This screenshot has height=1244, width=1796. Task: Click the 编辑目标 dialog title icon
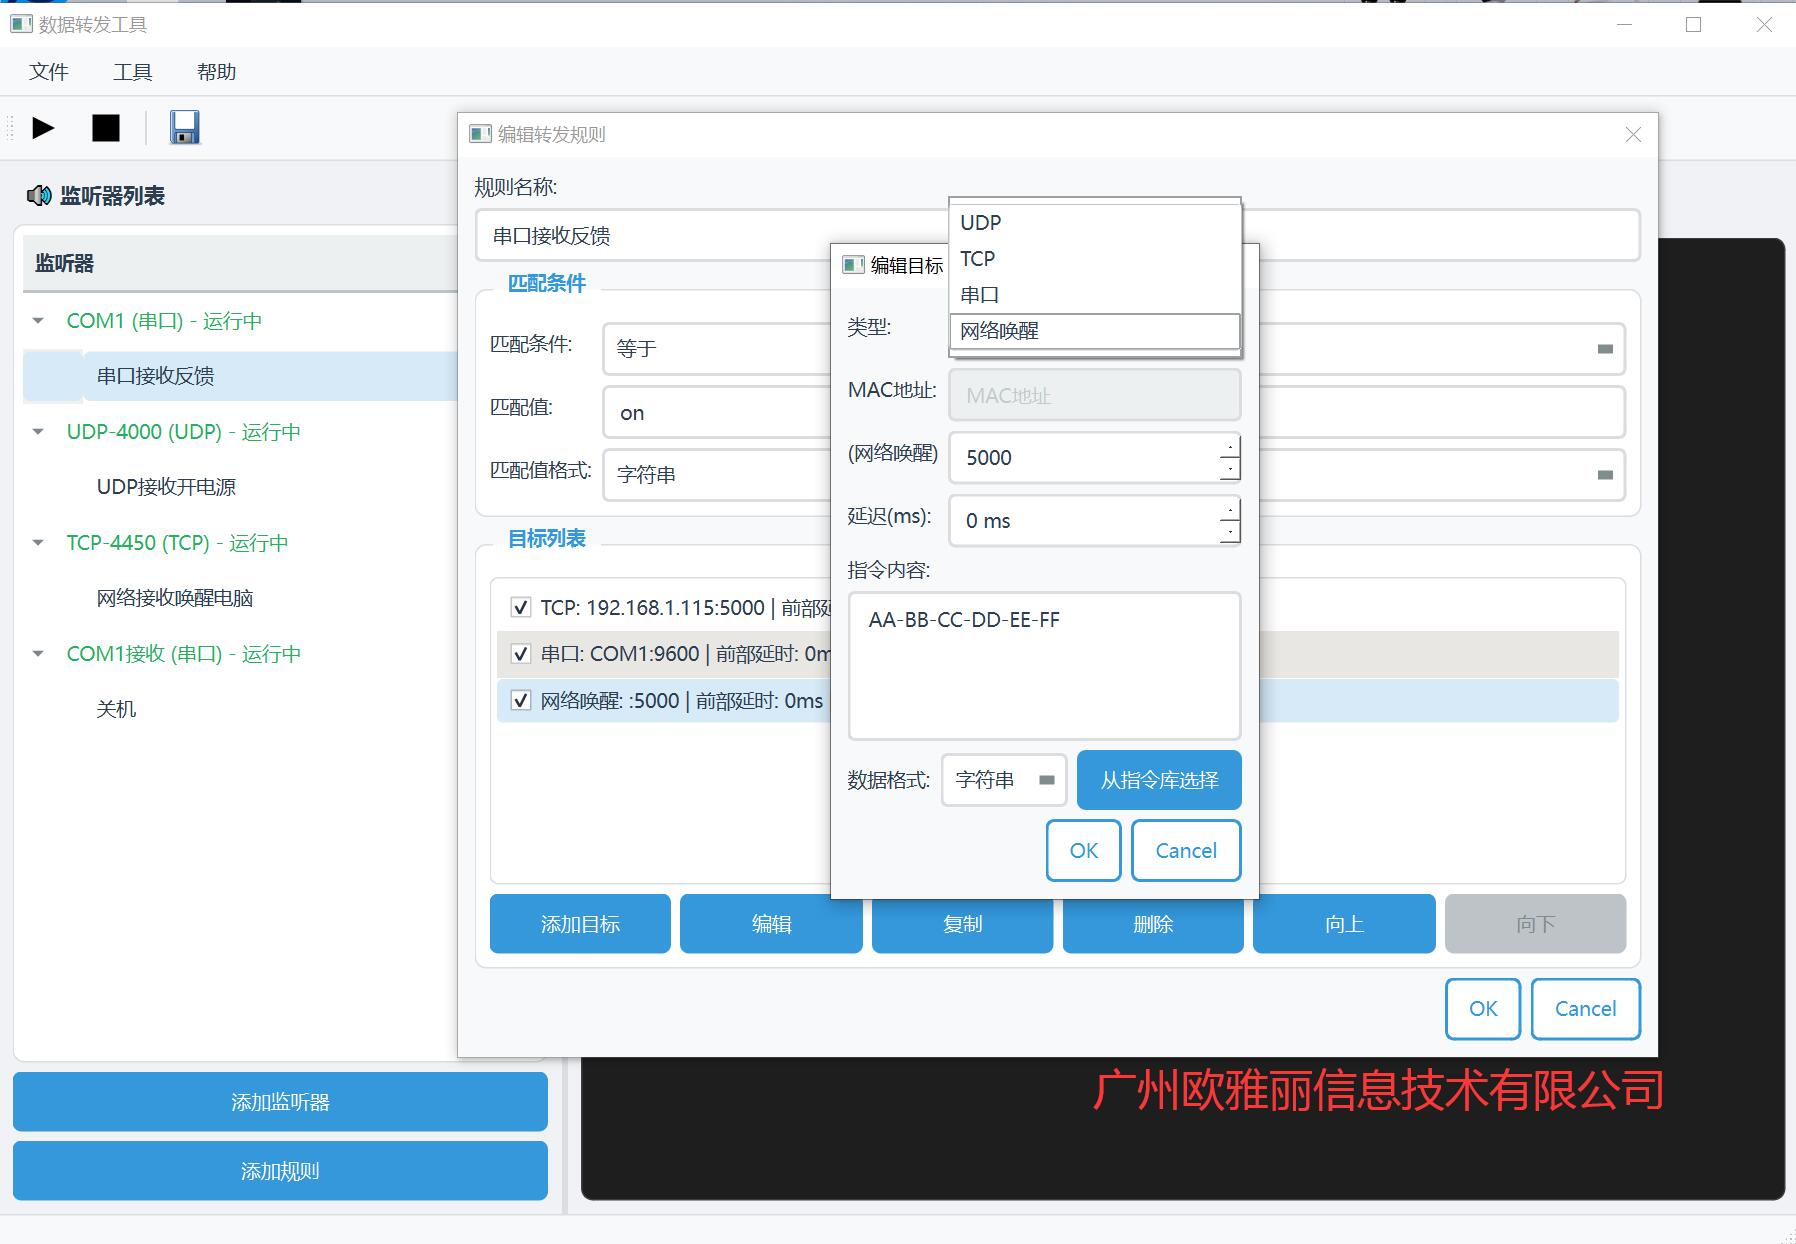click(853, 265)
